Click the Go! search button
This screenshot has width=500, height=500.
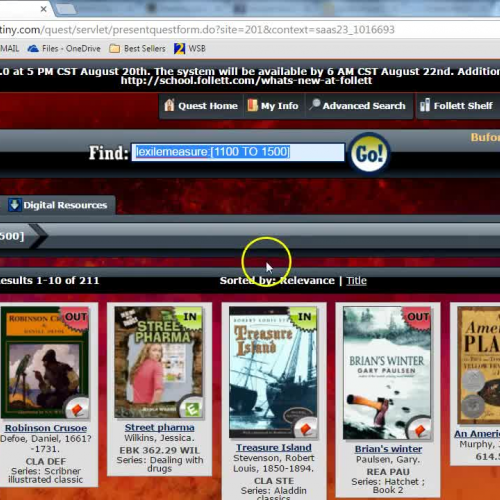tap(369, 153)
